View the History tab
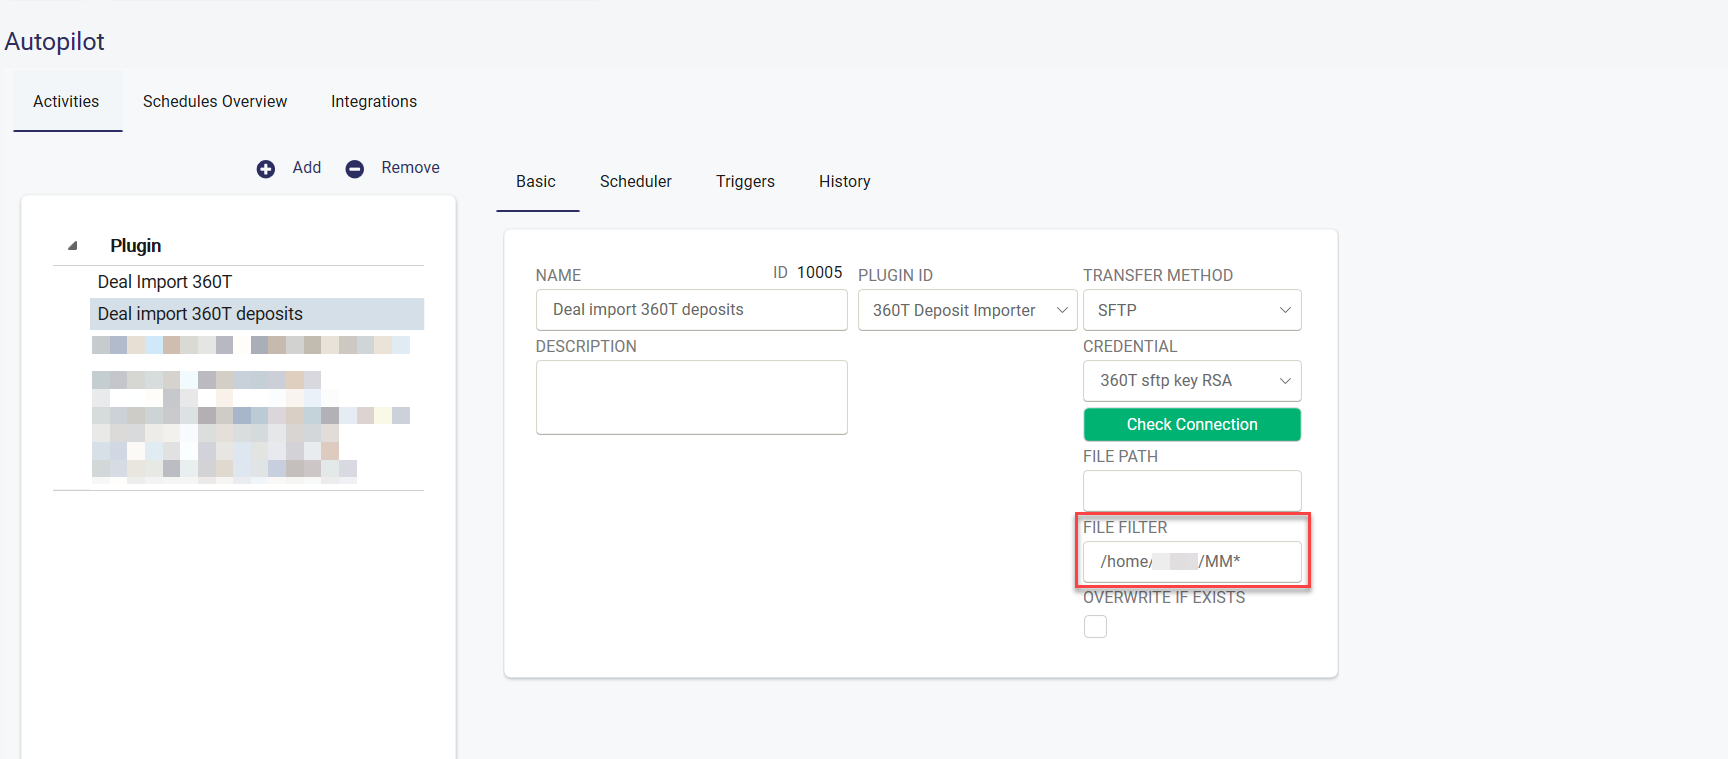 (845, 181)
